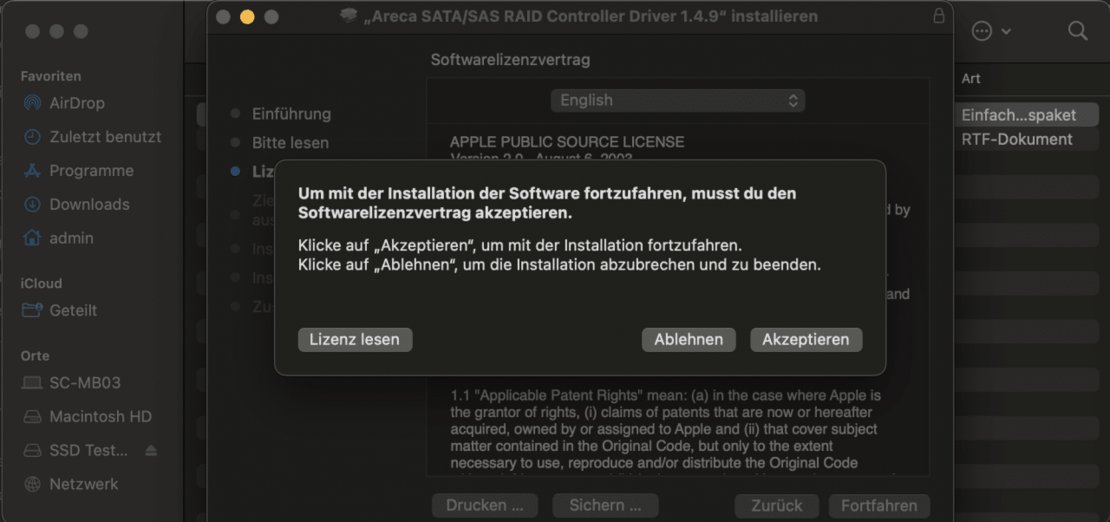Click the Ablehnen button
The height and width of the screenshot is (522, 1110).
point(688,339)
